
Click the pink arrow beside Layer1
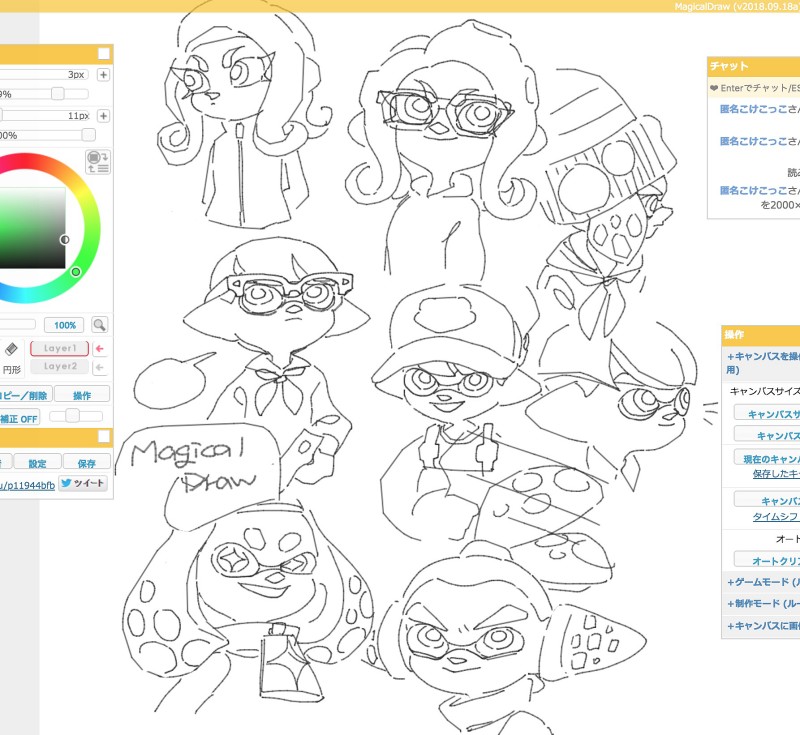(x=100, y=349)
